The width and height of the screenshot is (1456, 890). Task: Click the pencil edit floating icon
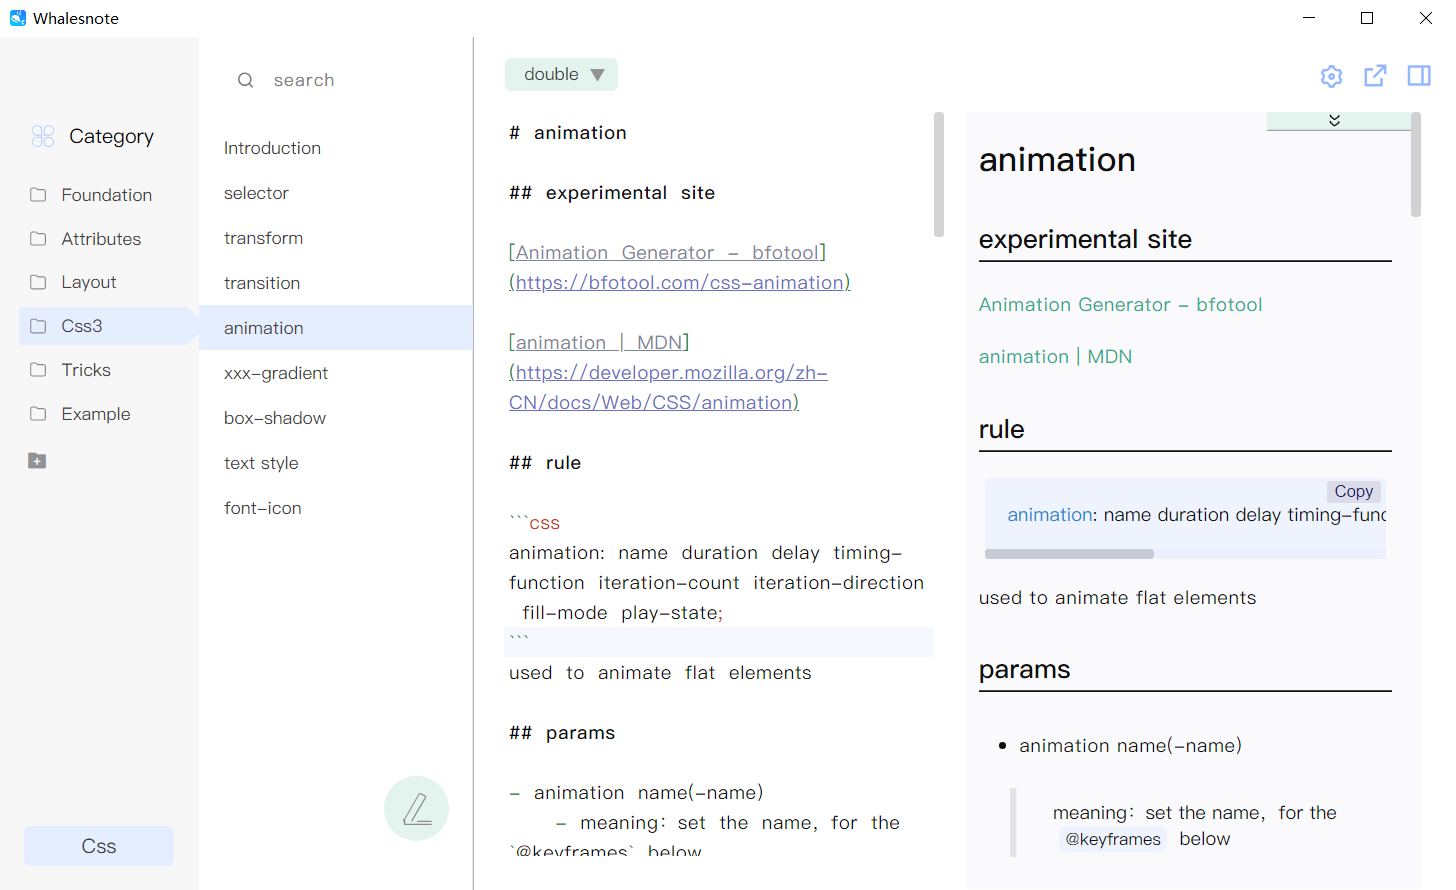[416, 808]
